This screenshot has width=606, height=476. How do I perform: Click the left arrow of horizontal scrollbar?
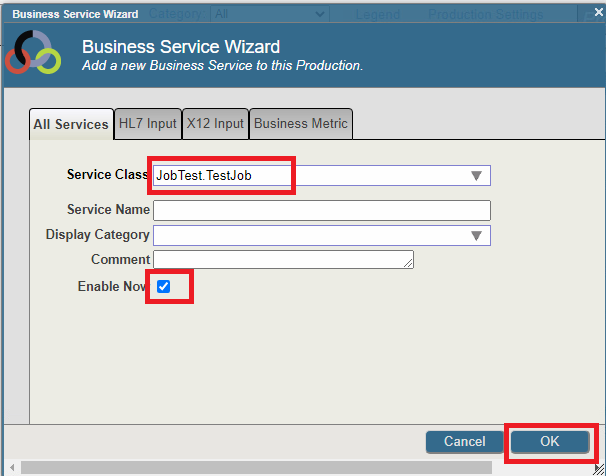pos(10,467)
